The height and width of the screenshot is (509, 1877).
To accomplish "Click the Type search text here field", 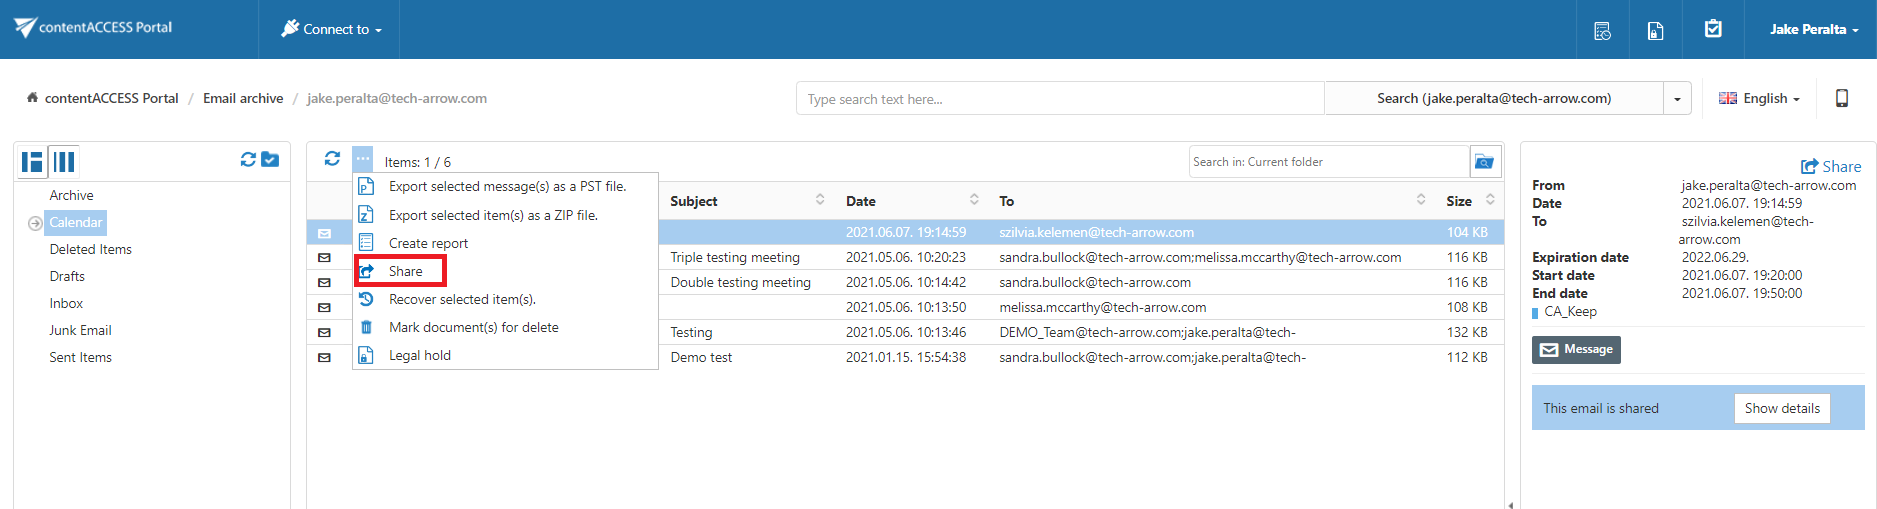I will click(x=1059, y=99).
